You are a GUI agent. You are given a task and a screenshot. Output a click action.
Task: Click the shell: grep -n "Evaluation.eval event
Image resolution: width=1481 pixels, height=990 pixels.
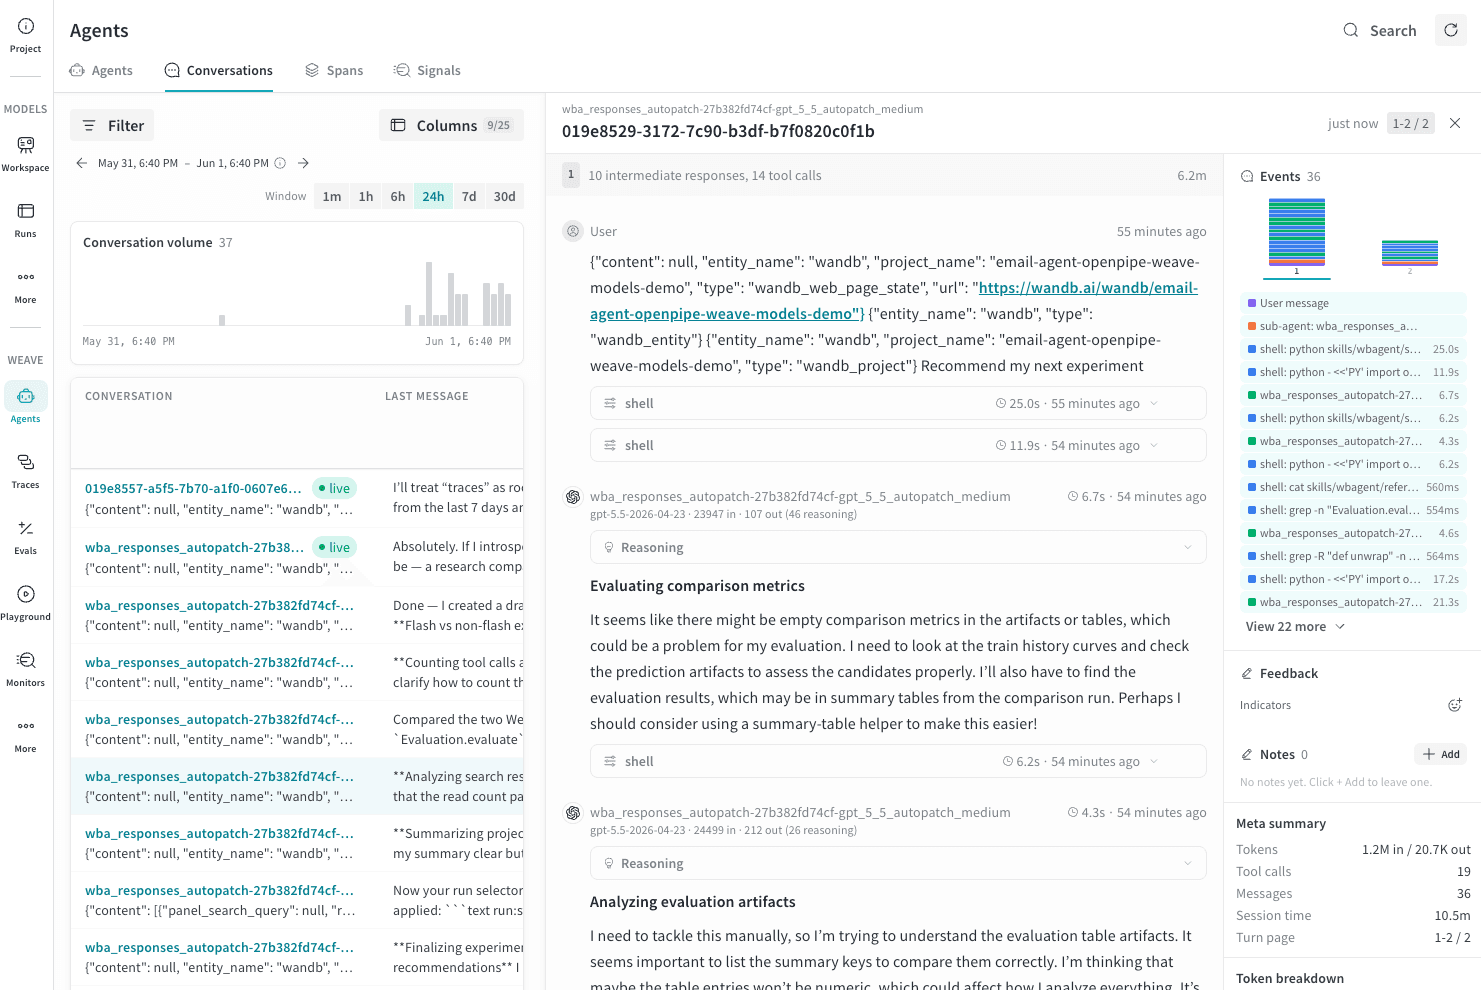(1353, 510)
